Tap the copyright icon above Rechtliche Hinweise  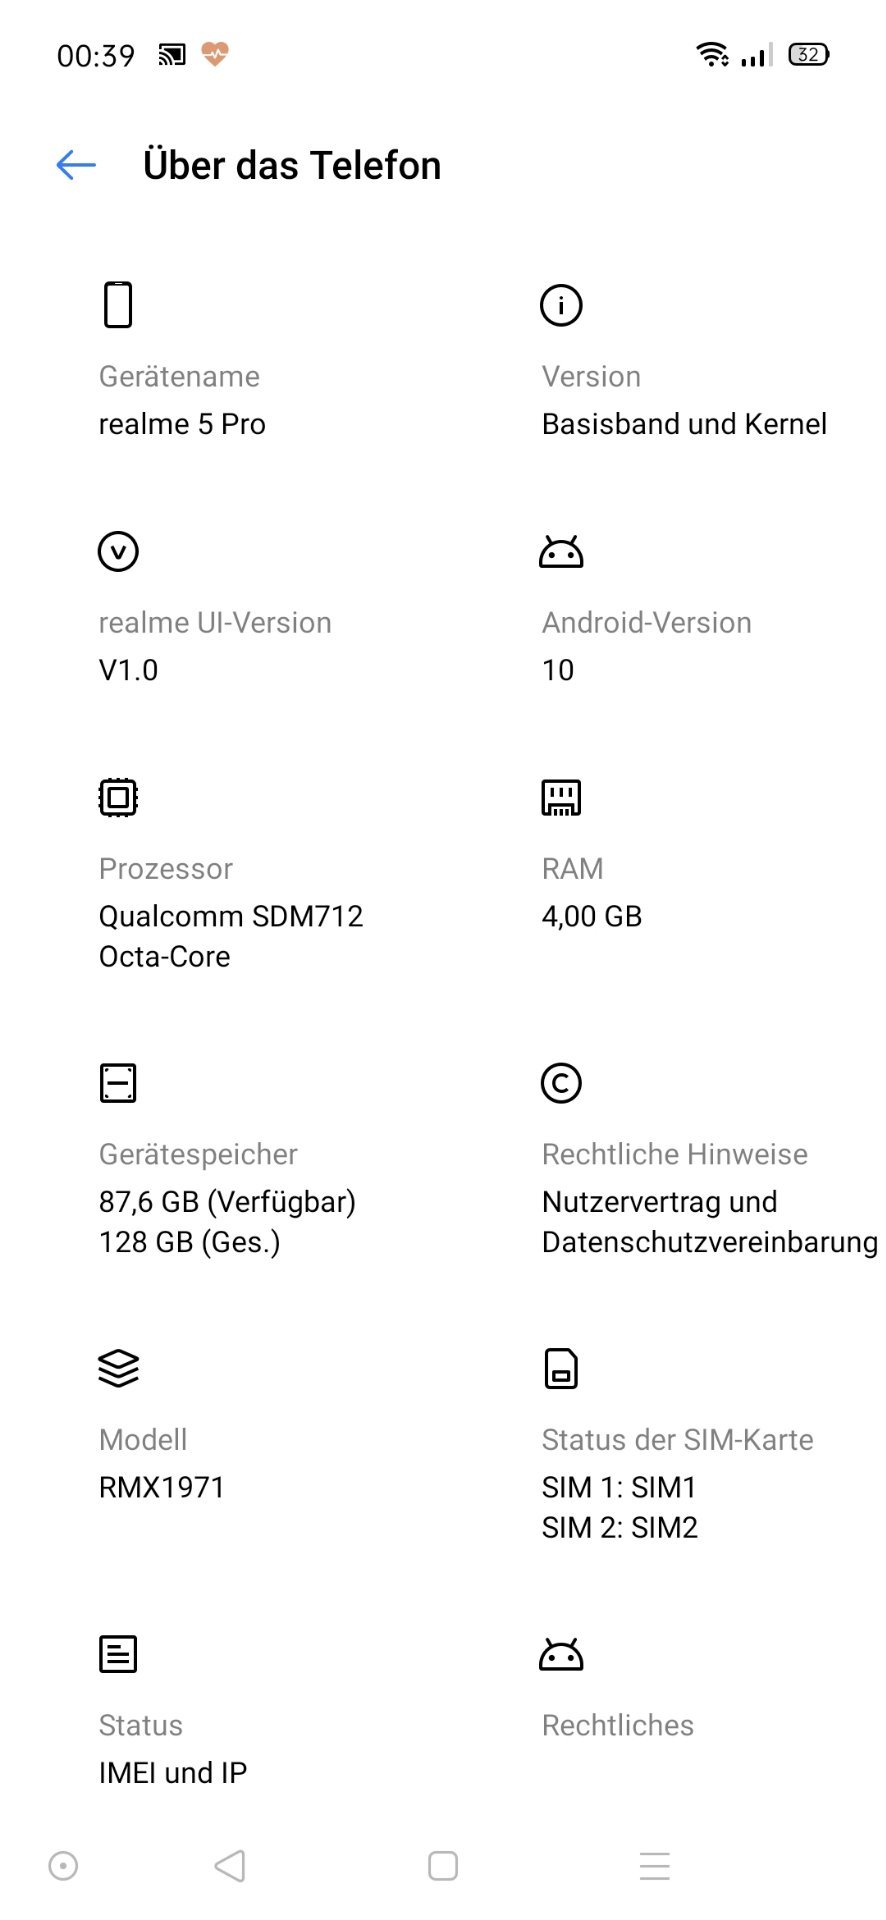[561, 1083]
